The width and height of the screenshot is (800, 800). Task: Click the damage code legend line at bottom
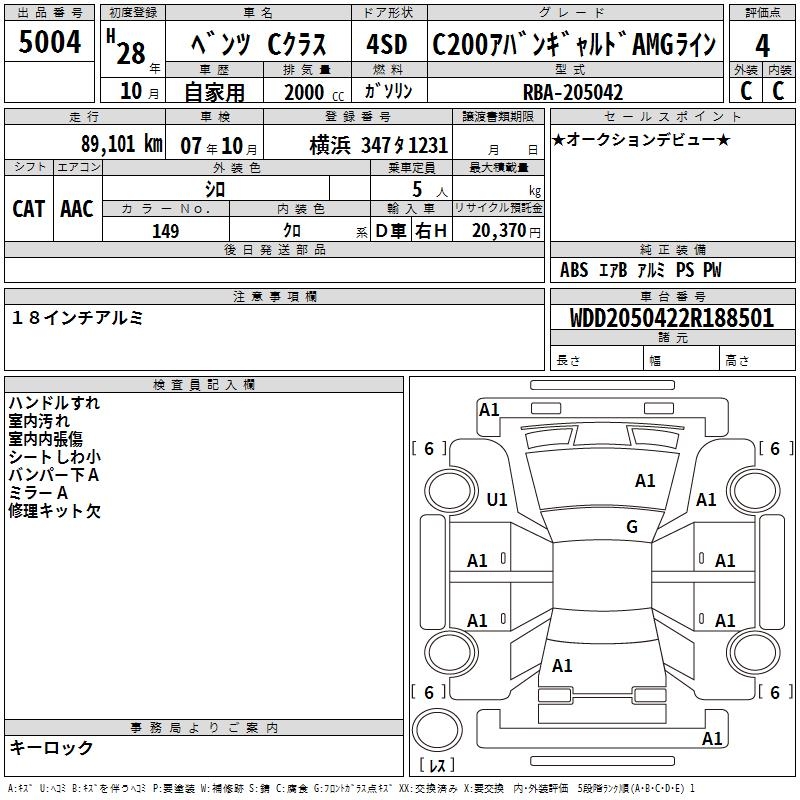(x=351, y=788)
